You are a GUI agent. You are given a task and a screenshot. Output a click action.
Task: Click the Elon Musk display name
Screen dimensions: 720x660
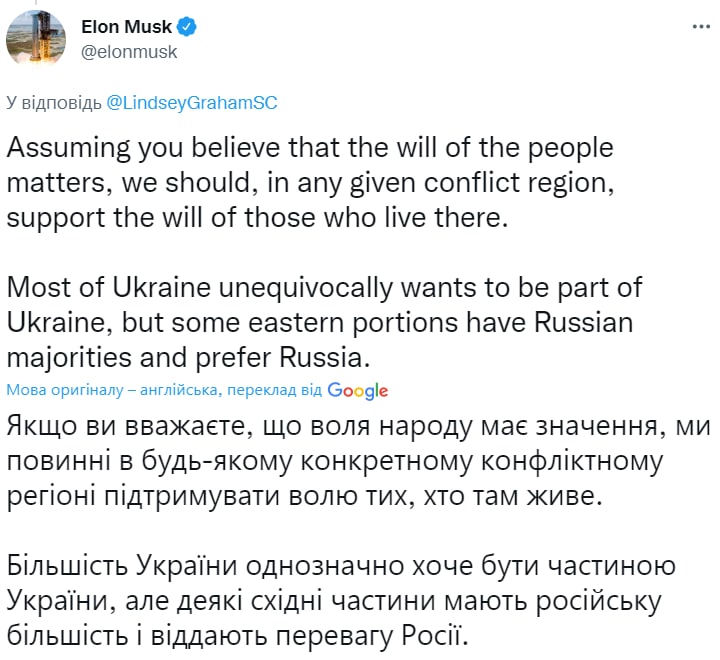(x=125, y=27)
